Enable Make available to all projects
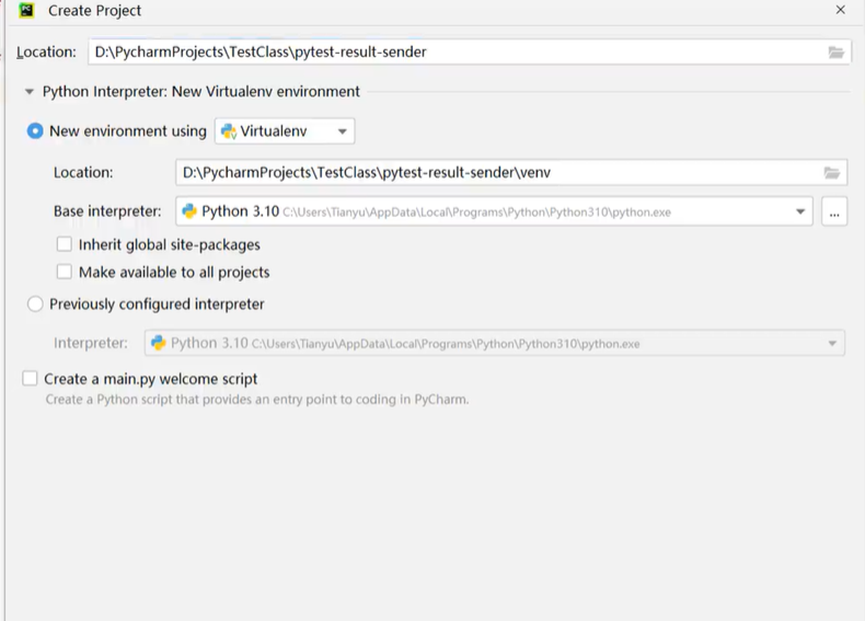This screenshot has height=621, width=865. (x=64, y=271)
